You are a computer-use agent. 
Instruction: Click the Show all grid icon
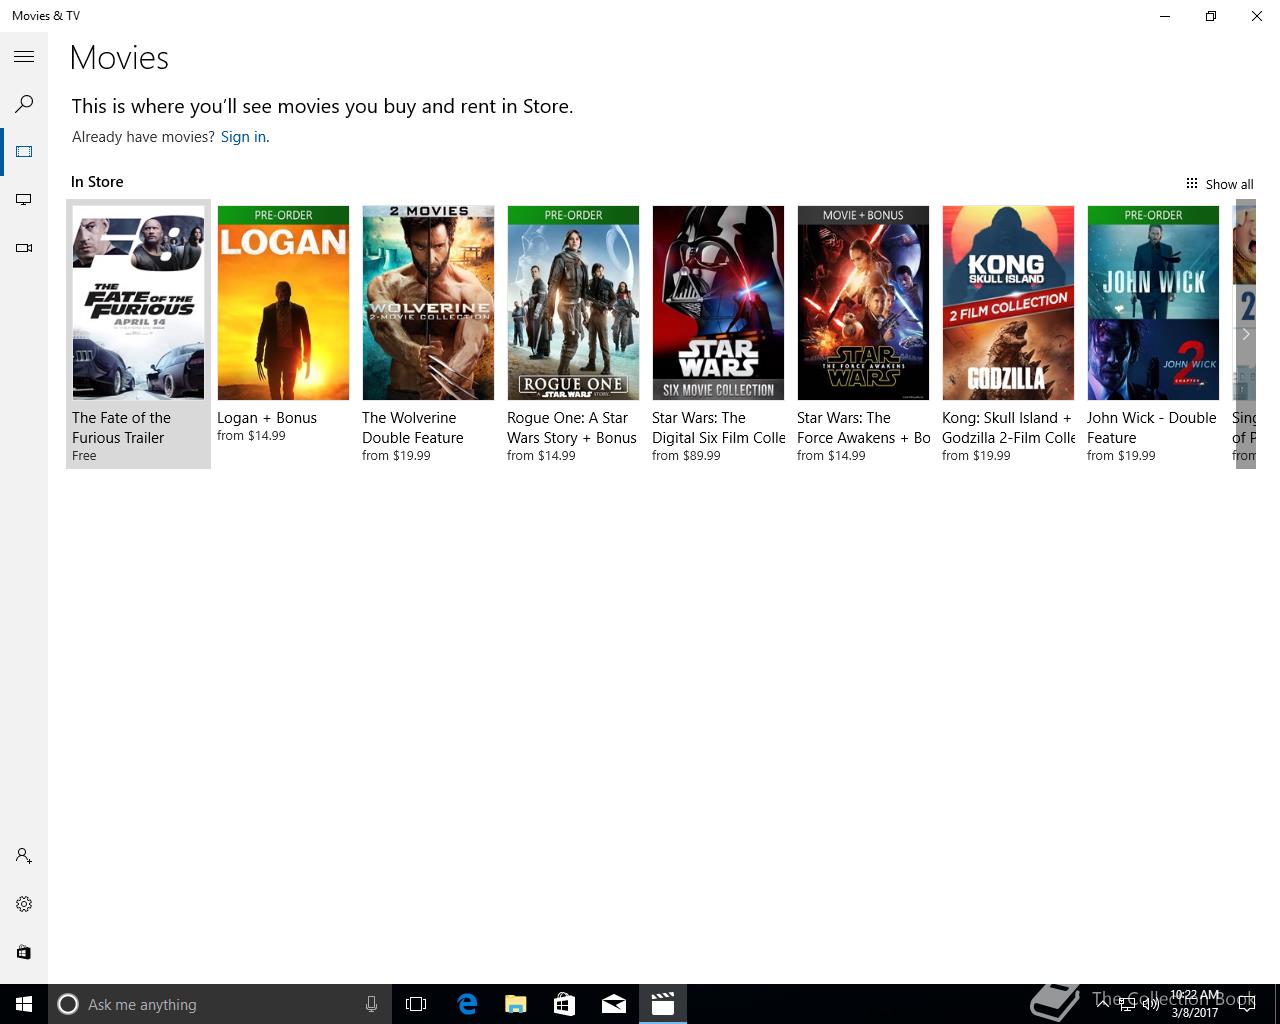pos(1192,183)
